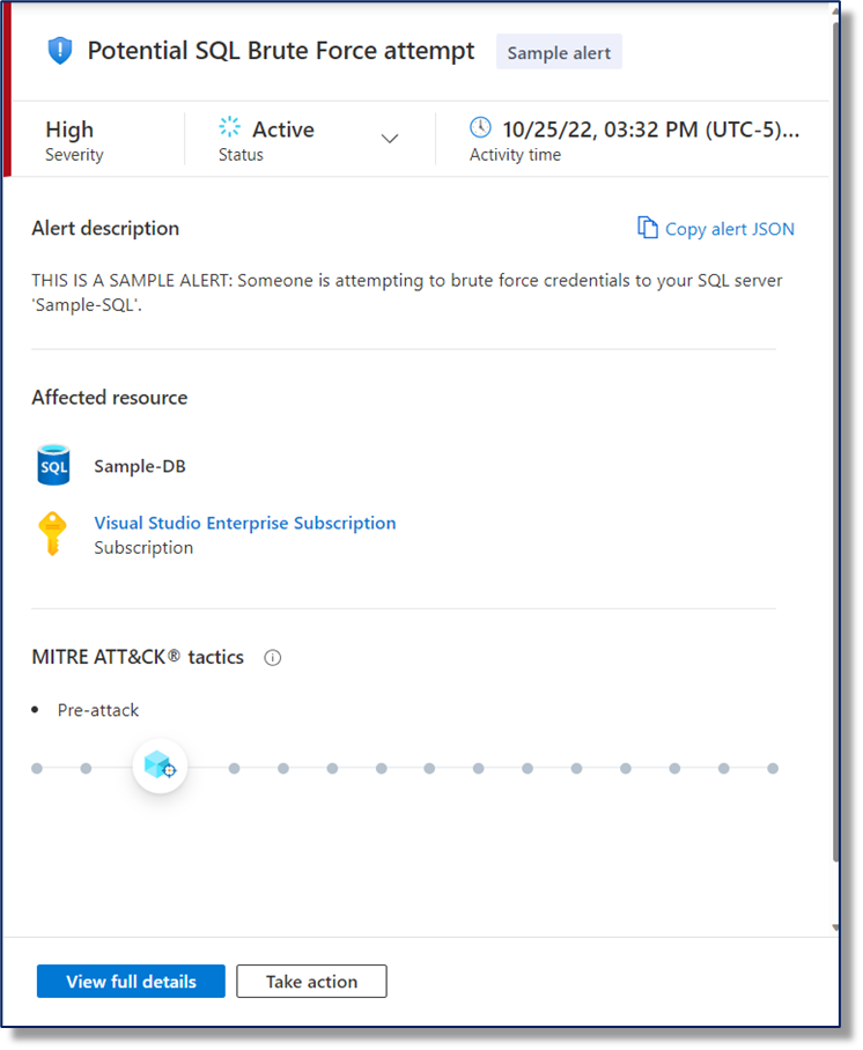The height and width of the screenshot is (1050, 863).
Task: Click the Affected resource heading
Action: pyautogui.click(x=110, y=398)
